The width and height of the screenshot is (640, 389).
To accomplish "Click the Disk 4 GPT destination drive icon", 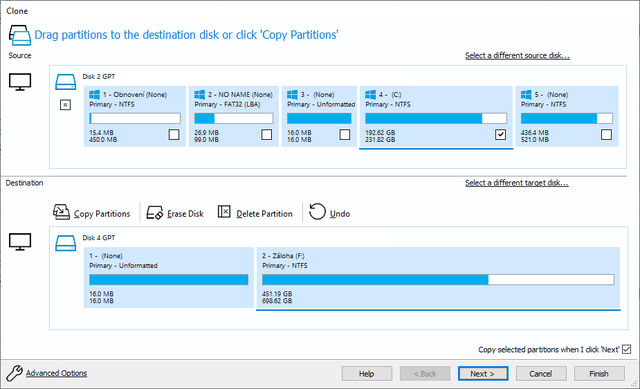I will (66, 243).
